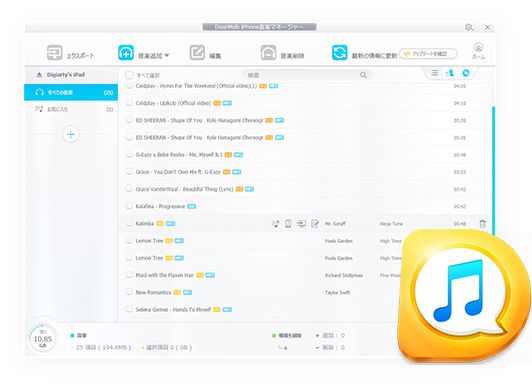Check the Grace VanderWaal - Beautiful Thing checkbox
This screenshot has height=389, width=532.
129,189
